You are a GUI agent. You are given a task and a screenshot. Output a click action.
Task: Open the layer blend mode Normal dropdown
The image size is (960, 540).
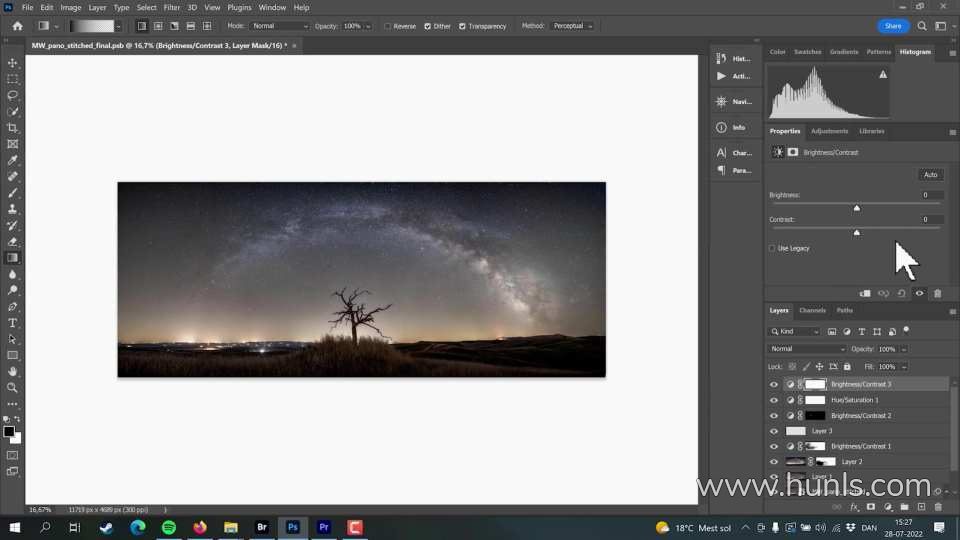[x=807, y=349]
